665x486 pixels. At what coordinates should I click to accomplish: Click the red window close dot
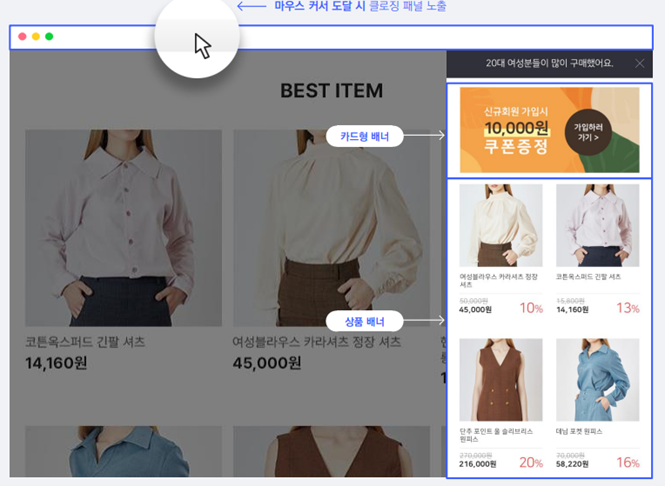pos(22,36)
